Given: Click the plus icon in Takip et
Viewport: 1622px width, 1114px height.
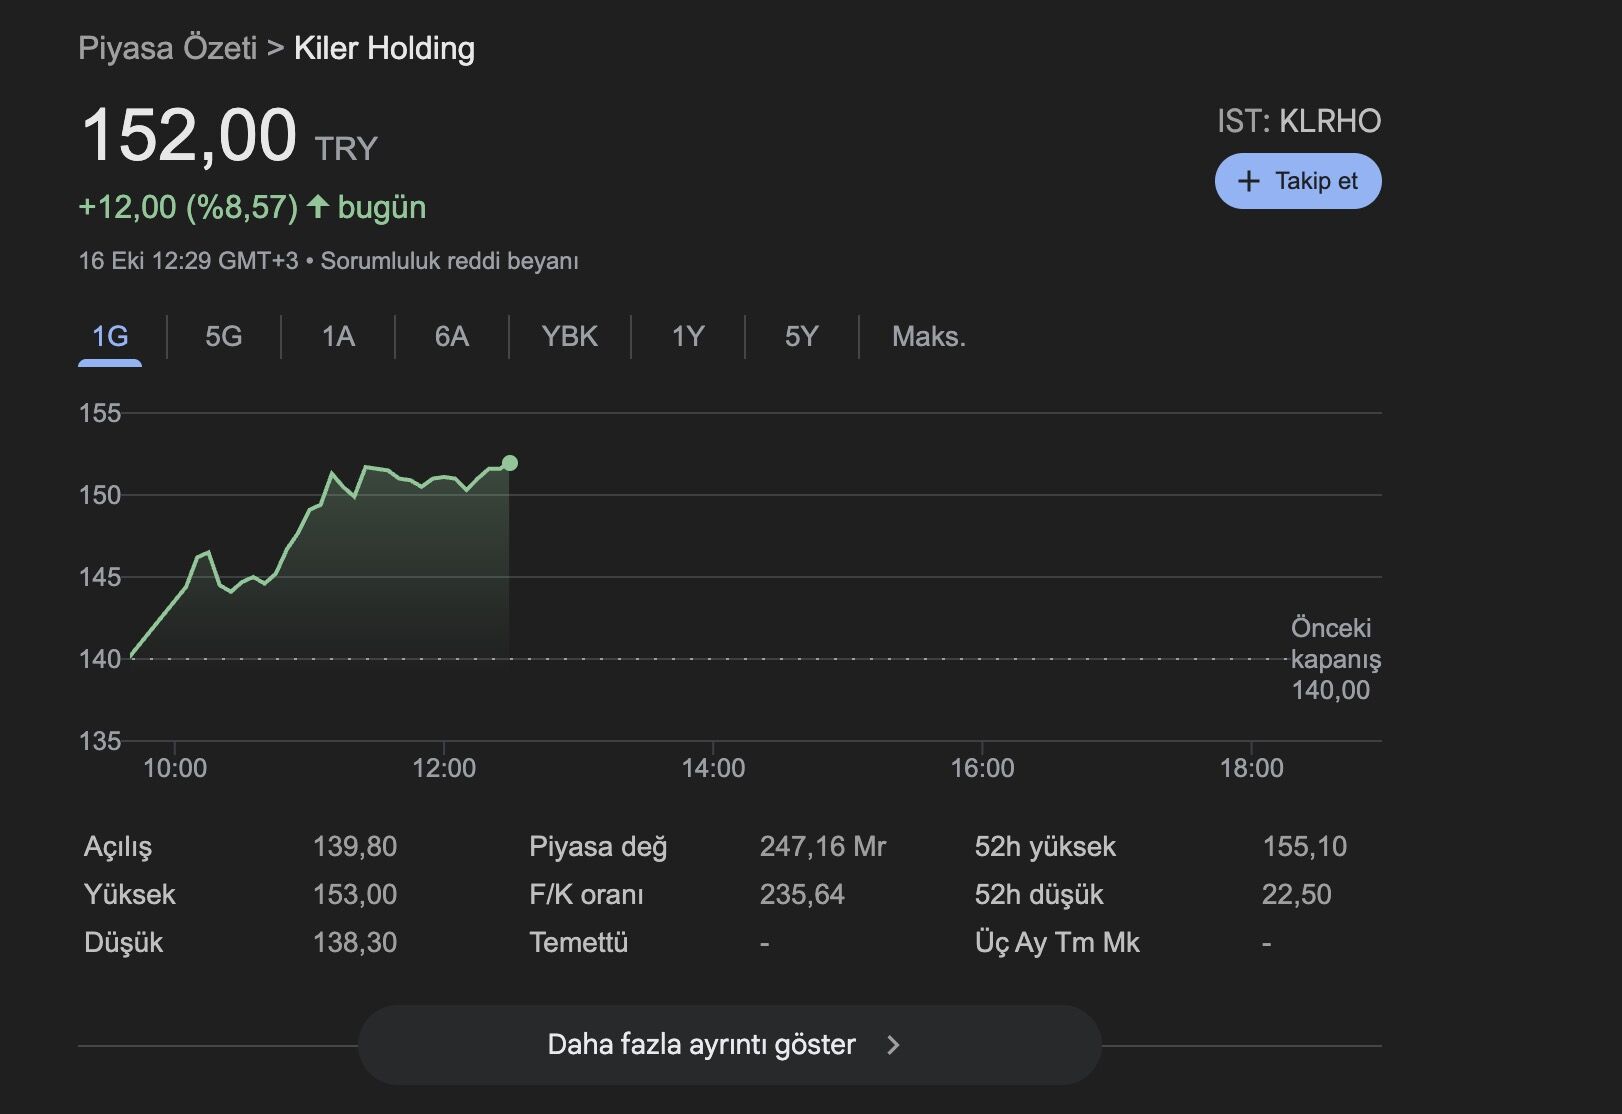Looking at the screenshot, I should [x=1248, y=181].
